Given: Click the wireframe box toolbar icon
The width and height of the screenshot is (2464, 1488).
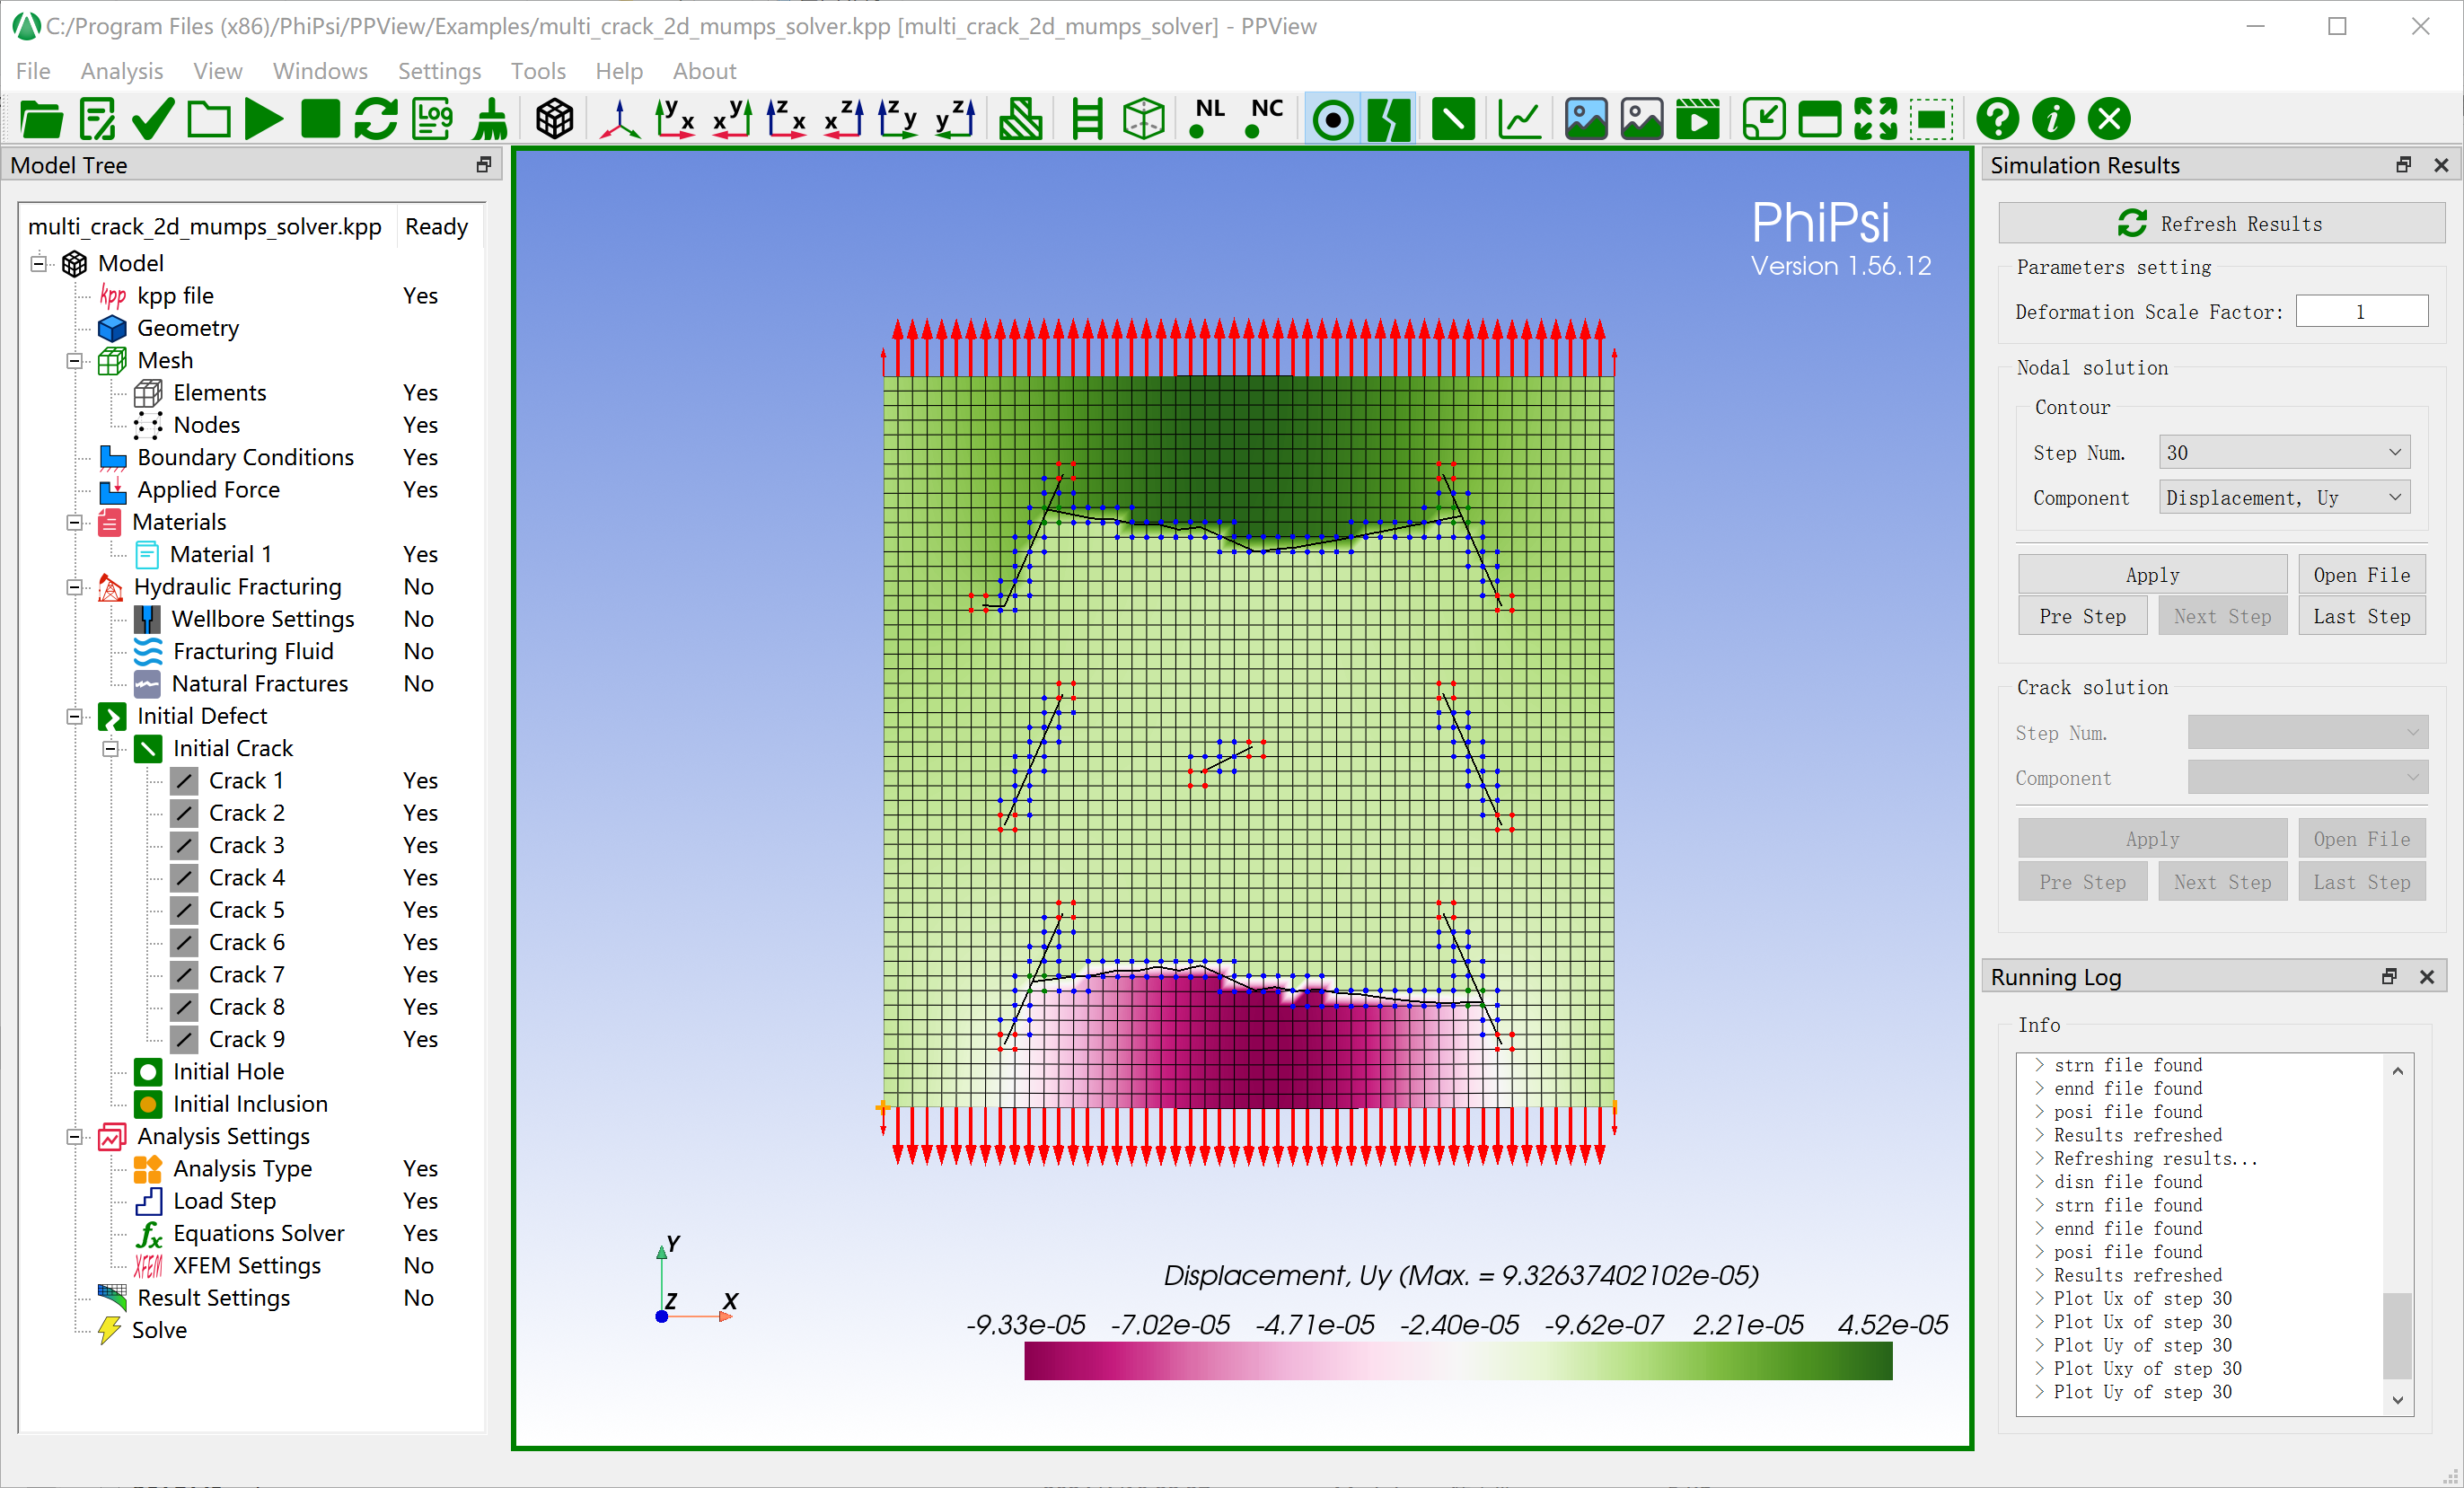Looking at the screenshot, I should (x=1143, y=119).
